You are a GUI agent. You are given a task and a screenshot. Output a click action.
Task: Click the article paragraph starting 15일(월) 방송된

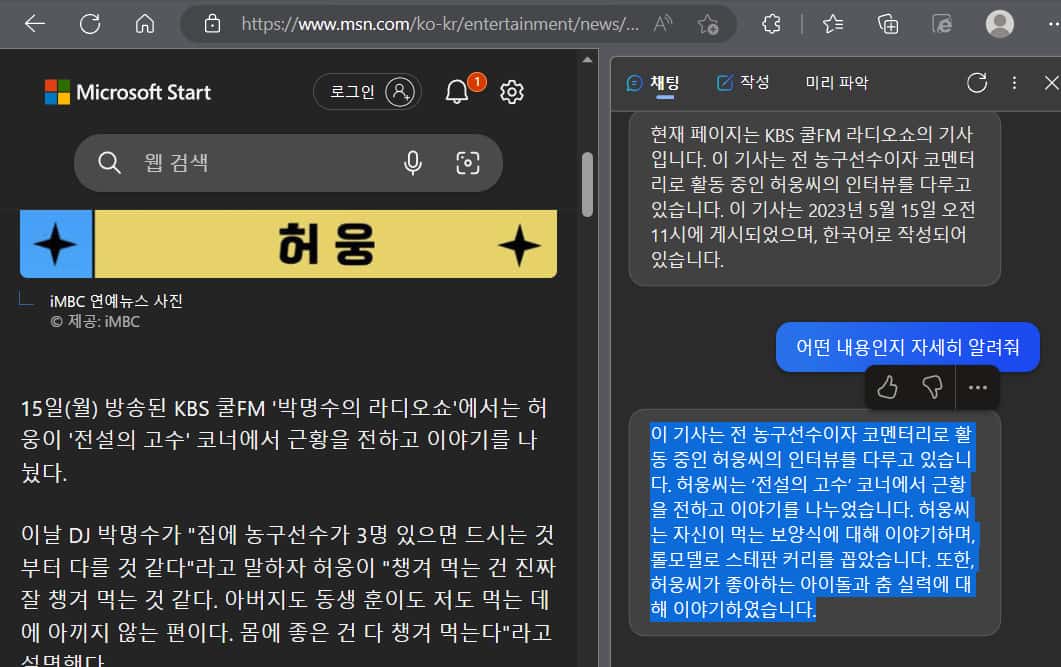(284, 440)
